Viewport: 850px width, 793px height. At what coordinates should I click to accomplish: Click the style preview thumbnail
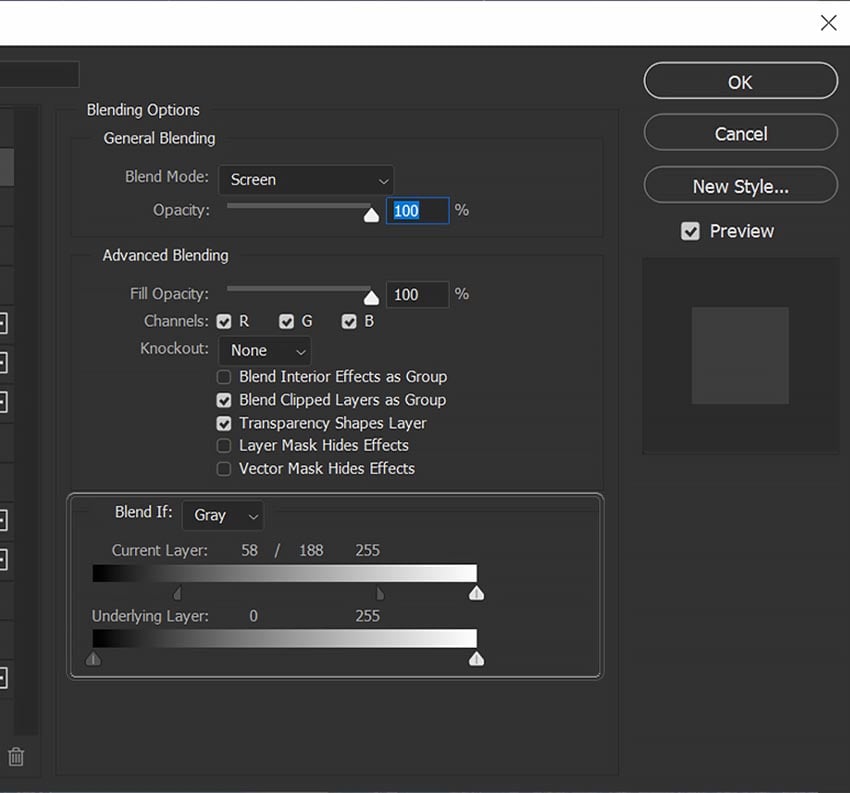point(740,356)
